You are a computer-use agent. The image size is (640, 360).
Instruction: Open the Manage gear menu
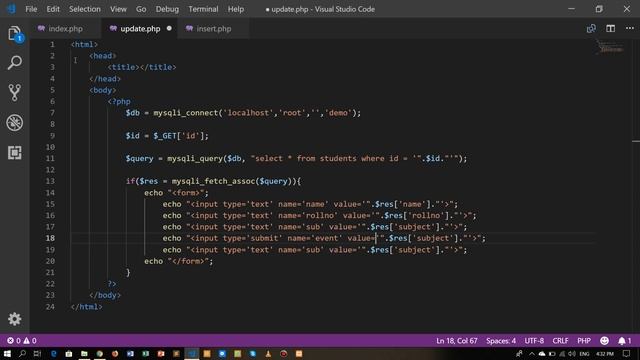coord(15,319)
